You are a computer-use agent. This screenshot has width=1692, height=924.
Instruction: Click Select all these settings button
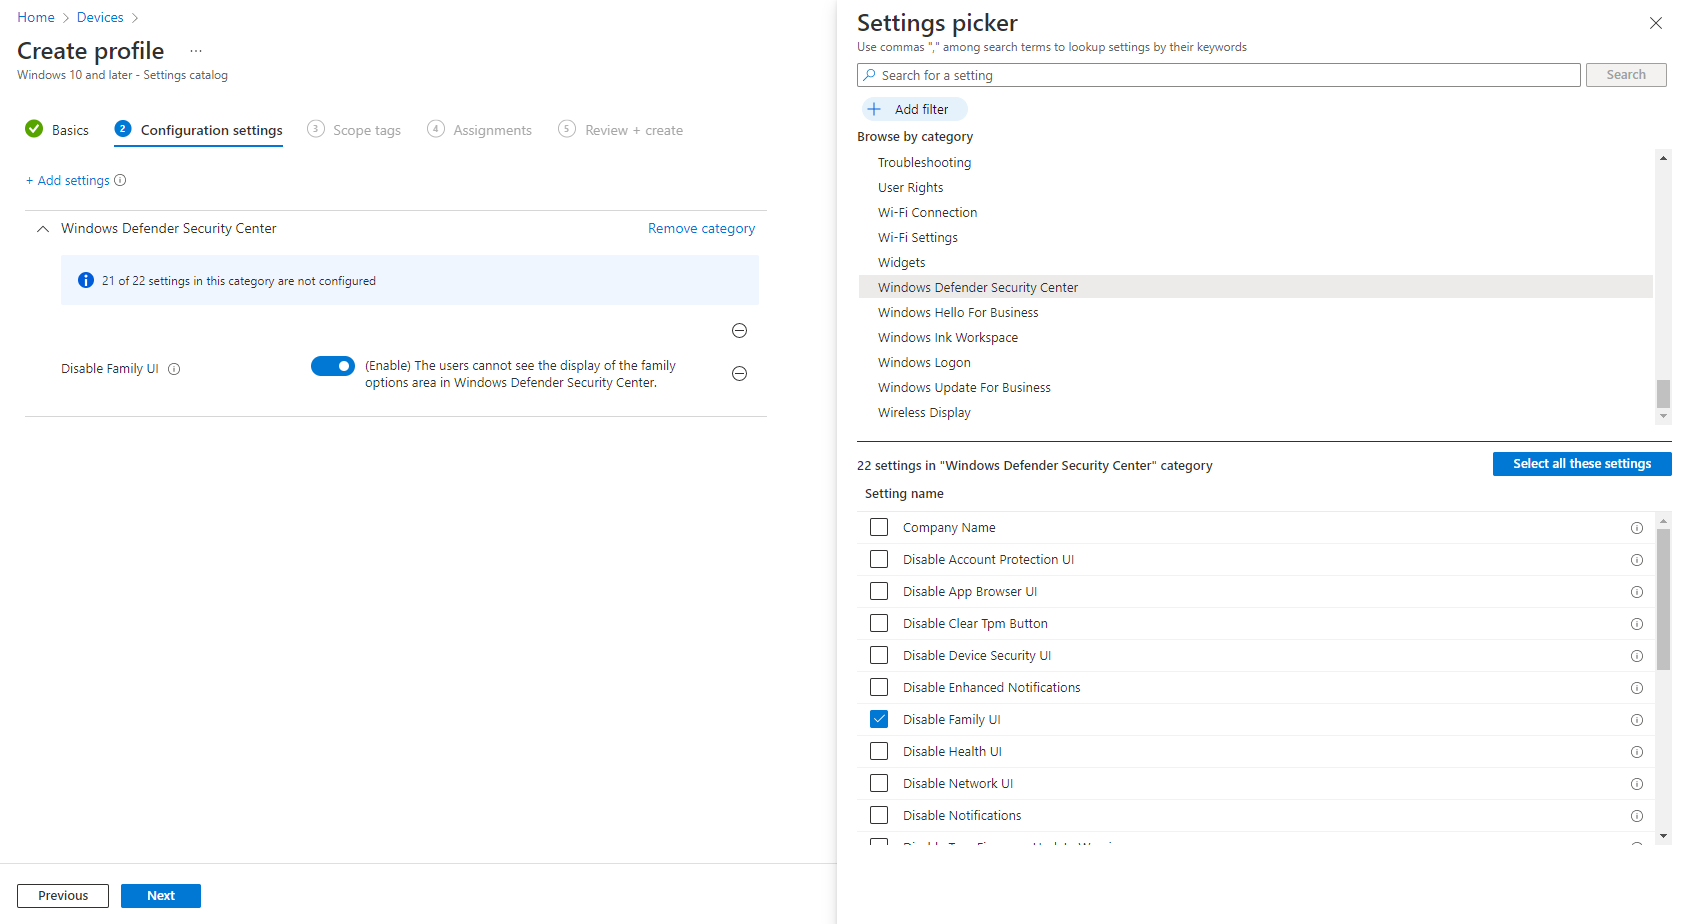[x=1582, y=464]
